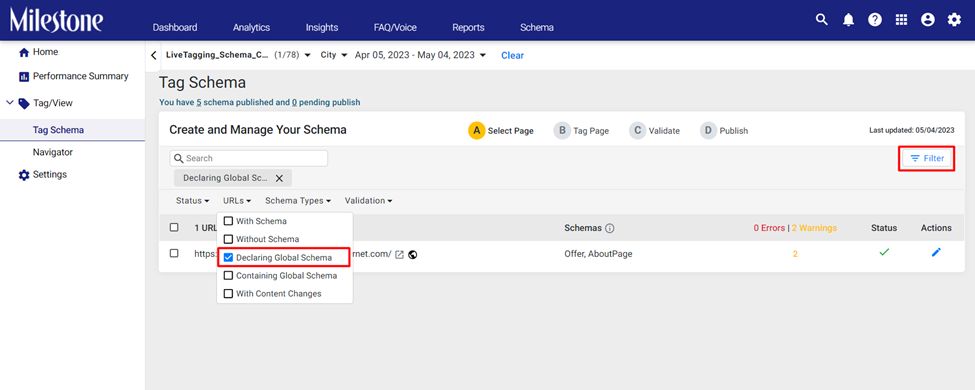Open the apps grid icon

click(901, 20)
